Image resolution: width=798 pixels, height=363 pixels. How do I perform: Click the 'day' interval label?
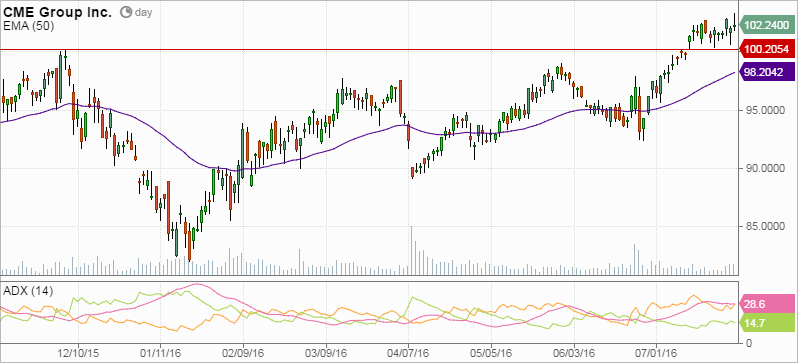point(143,13)
